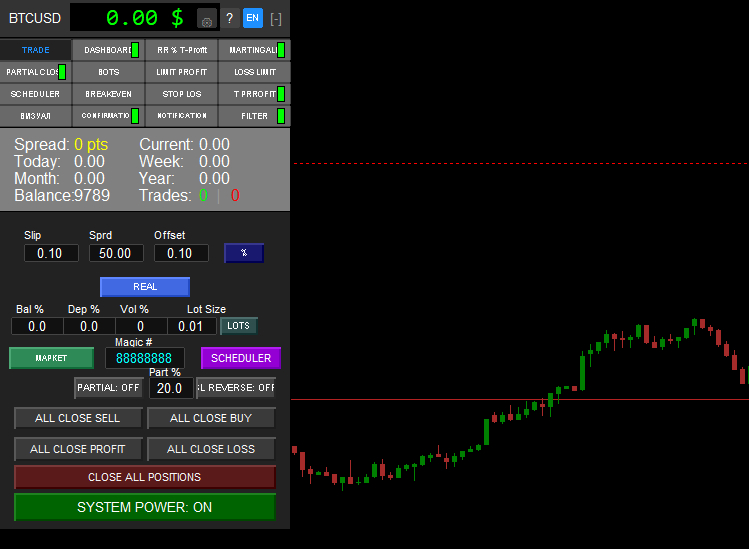Click the Magic # input field
The image size is (749, 549).
coord(145,358)
